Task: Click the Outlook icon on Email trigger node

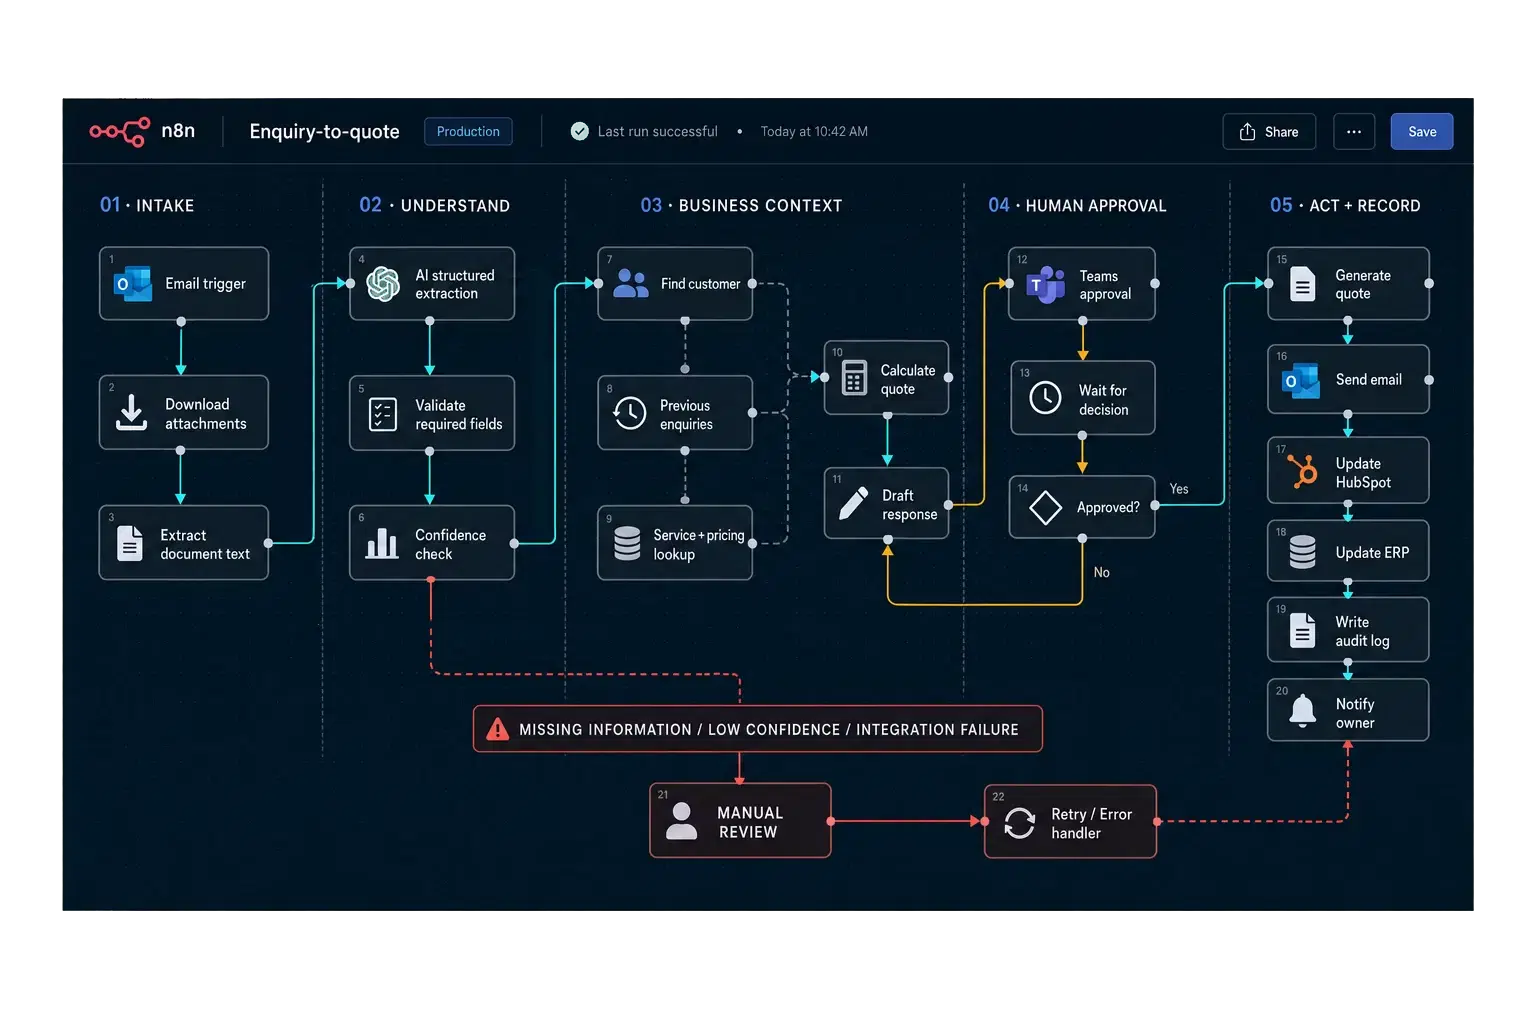Action: coord(132,284)
